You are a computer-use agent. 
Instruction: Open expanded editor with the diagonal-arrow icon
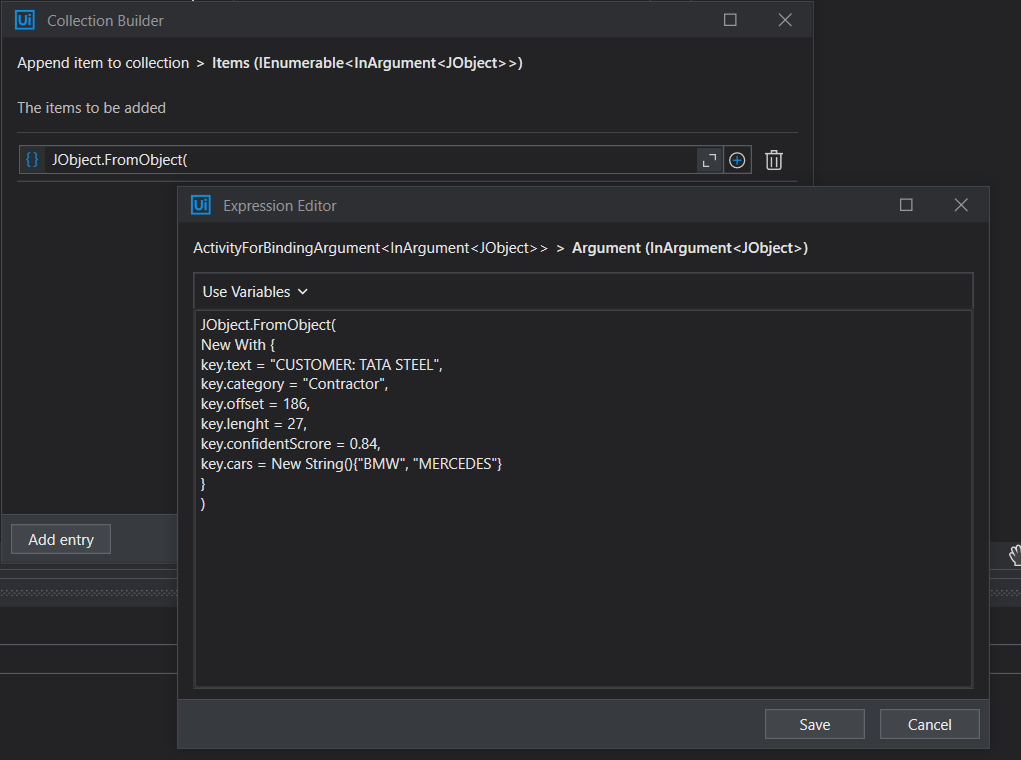coord(709,160)
